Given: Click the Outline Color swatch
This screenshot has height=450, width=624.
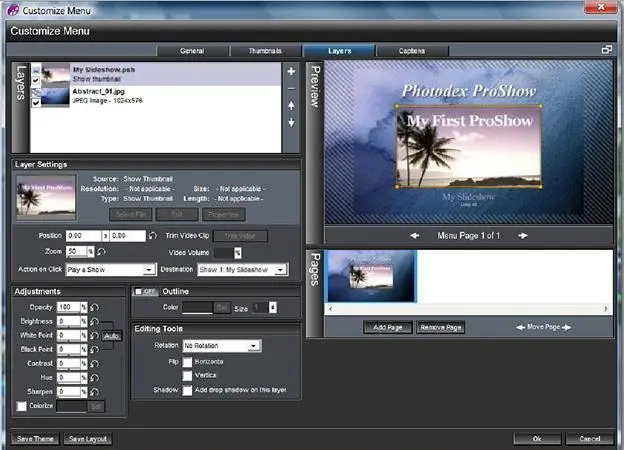Looking at the screenshot, I should pyautogui.click(x=197, y=308).
